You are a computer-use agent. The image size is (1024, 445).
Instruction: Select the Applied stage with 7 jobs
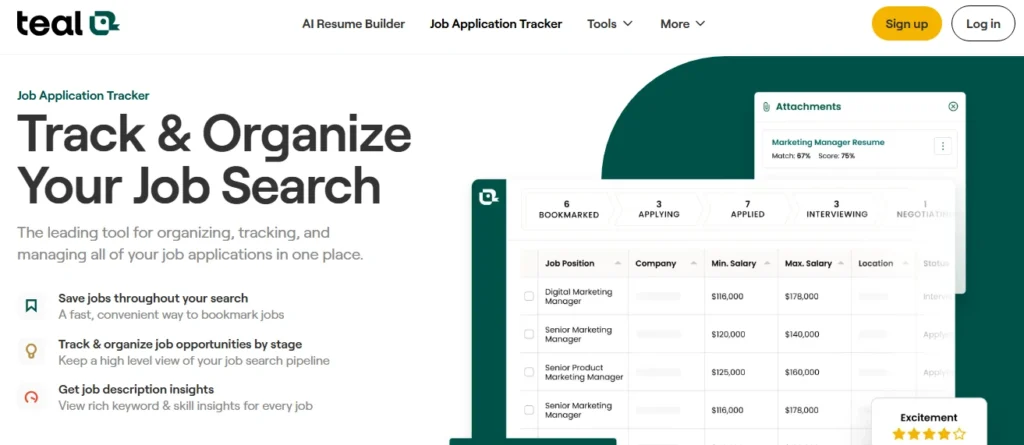pos(747,209)
